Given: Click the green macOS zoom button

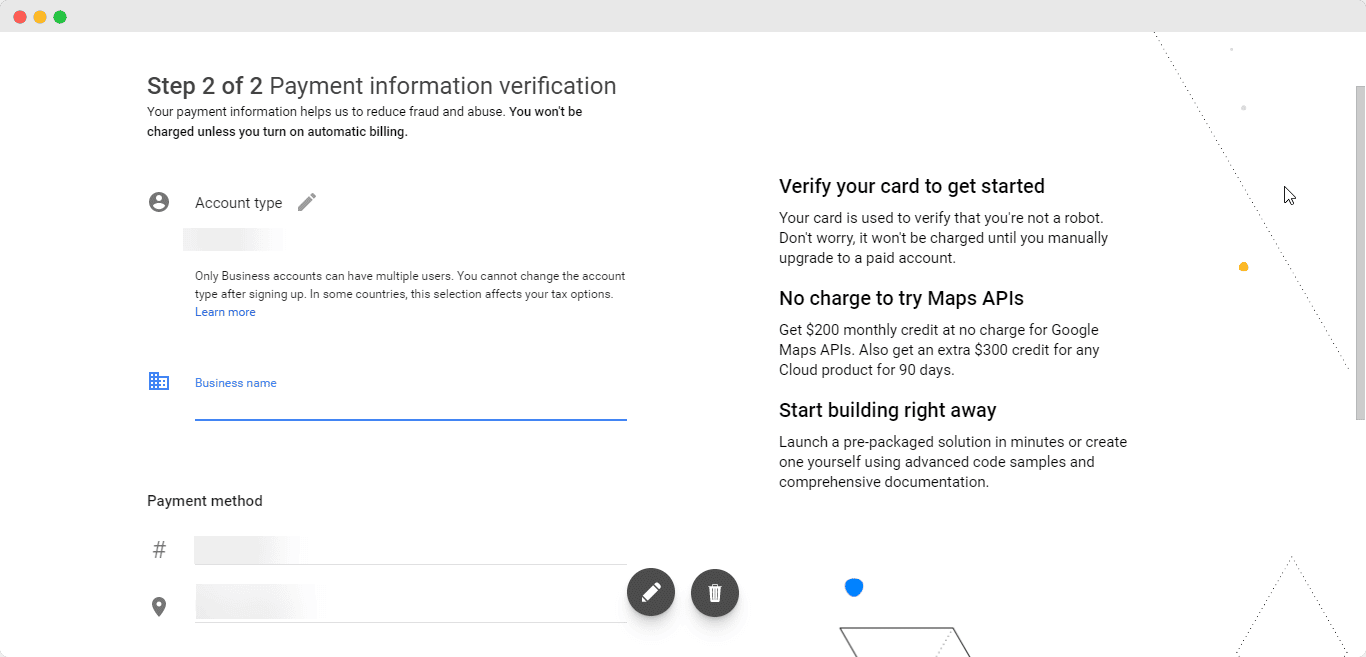Looking at the screenshot, I should [60, 16].
